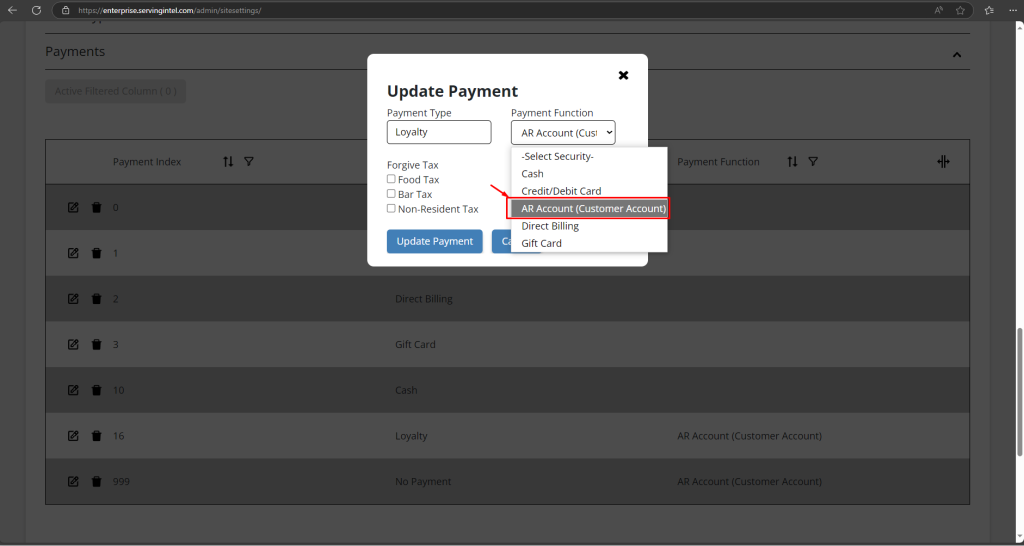
Task: Tick the Non-Resident Tax checkbox
Action: [391, 209]
